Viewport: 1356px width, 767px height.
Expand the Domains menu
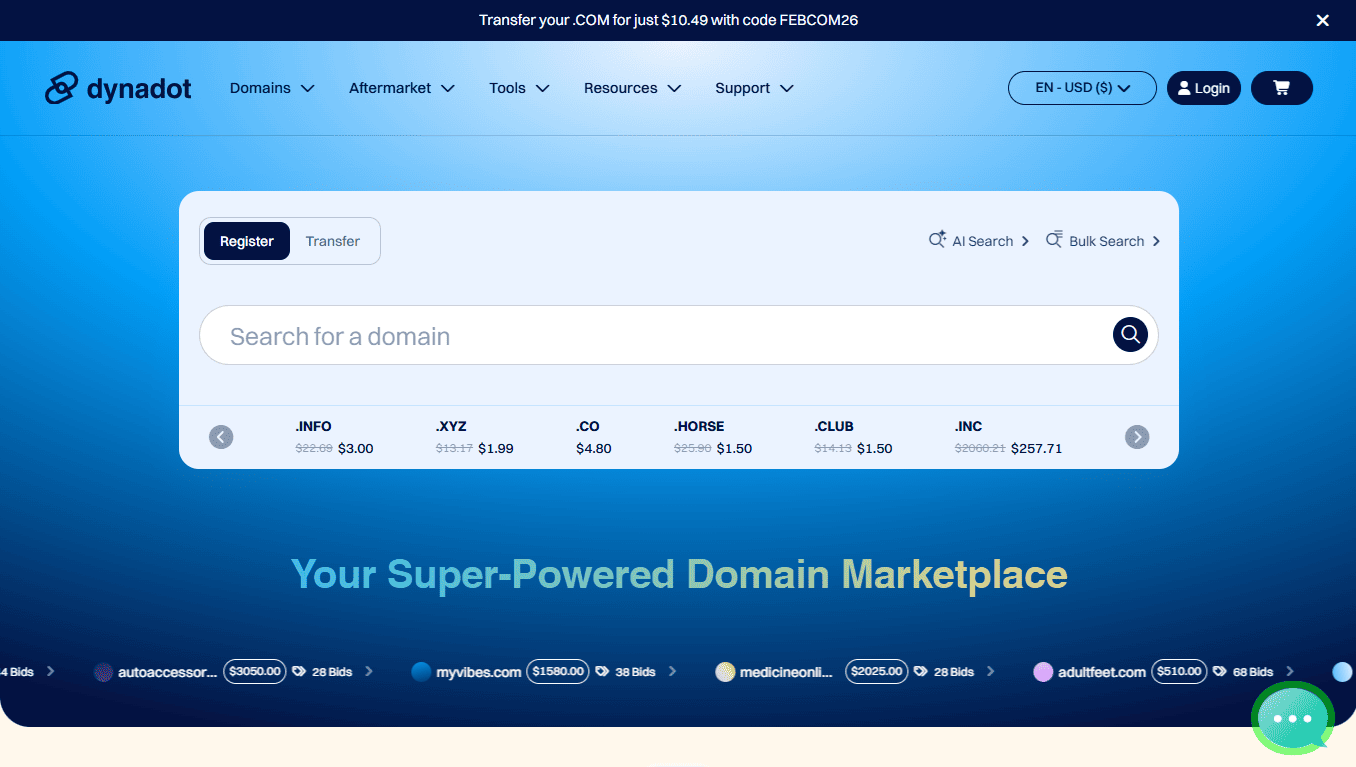[x=271, y=88]
